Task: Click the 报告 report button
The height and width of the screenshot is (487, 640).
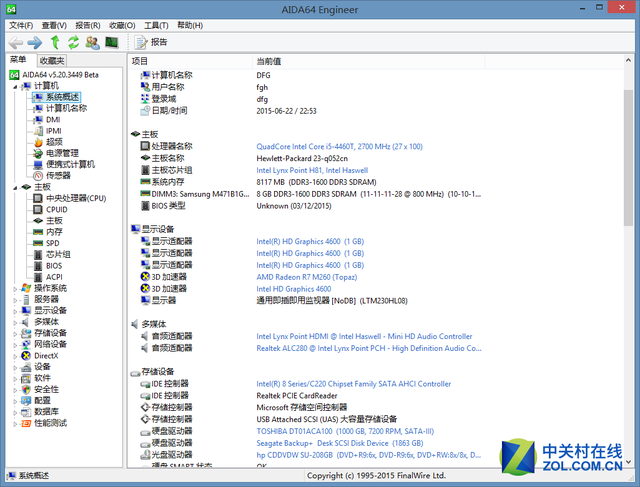Action: 151,42
